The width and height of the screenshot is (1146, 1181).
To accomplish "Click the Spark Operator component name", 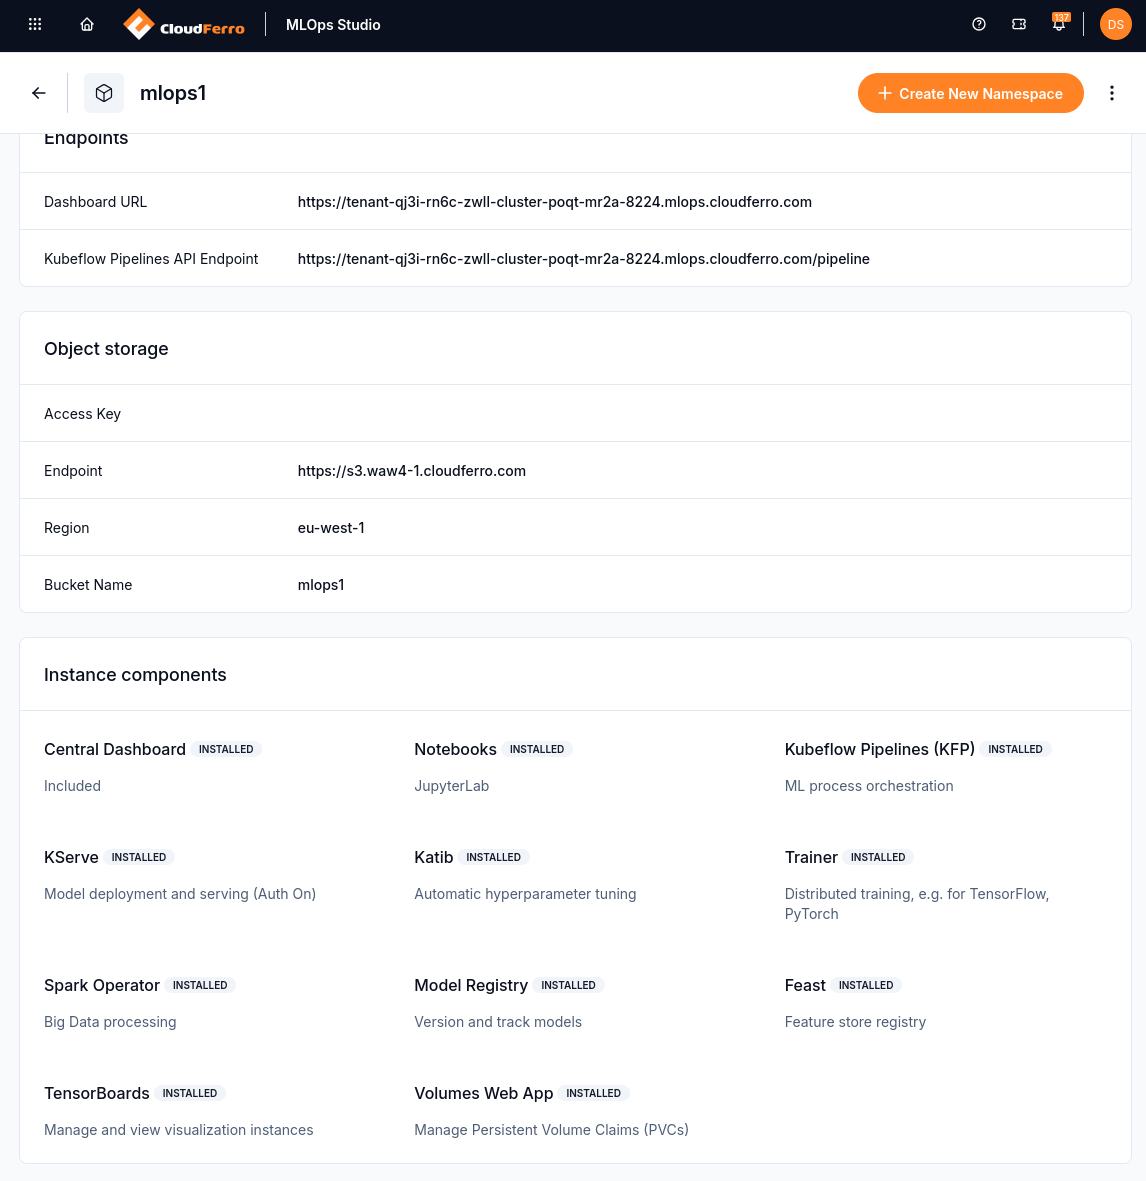I will tap(102, 985).
